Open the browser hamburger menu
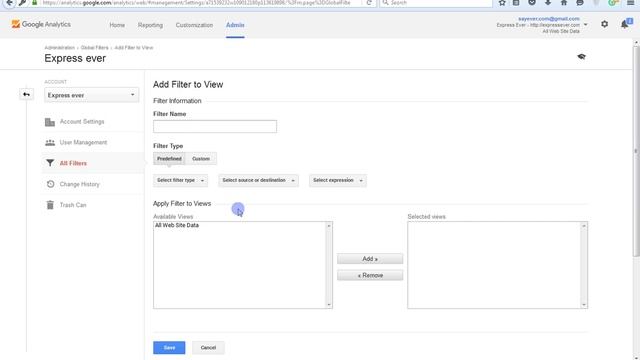This screenshot has width=640, height=360. point(631,3)
